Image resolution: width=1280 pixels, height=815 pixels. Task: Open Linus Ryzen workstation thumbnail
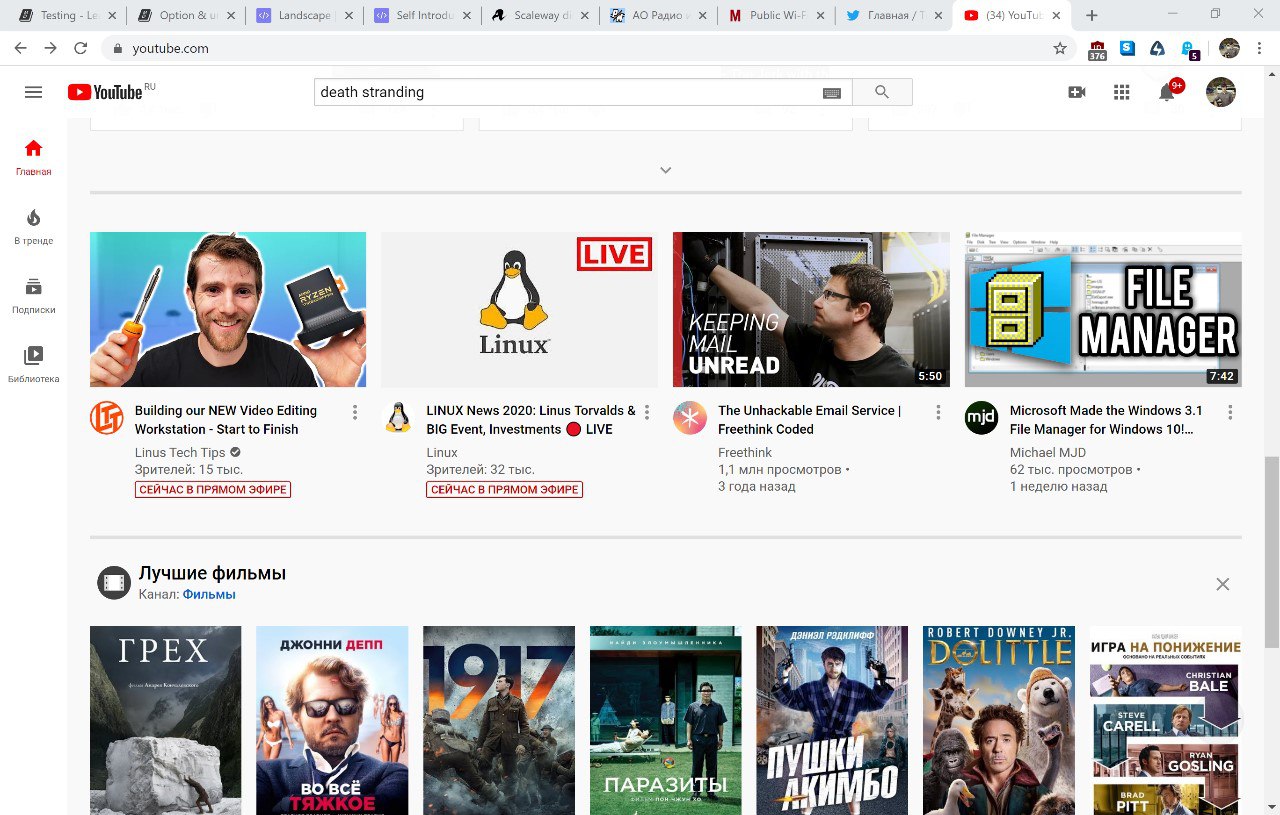(x=228, y=309)
